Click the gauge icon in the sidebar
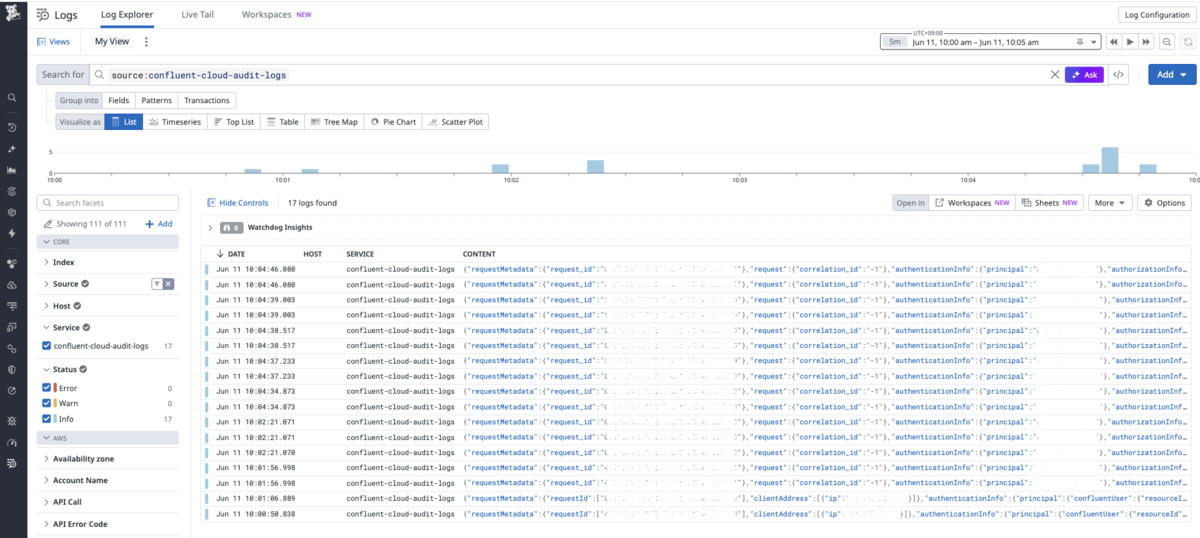The image size is (1200, 538). [x=12, y=442]
